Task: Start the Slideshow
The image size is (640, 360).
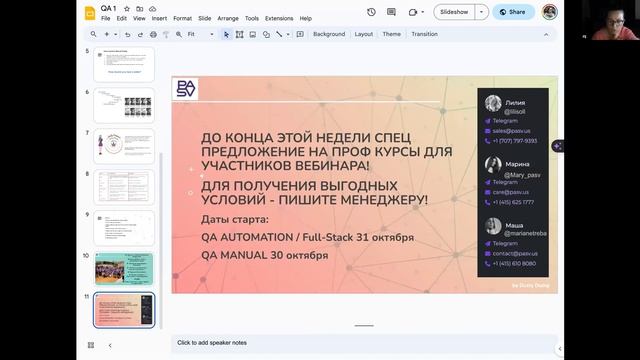Action: pos(454,12)
